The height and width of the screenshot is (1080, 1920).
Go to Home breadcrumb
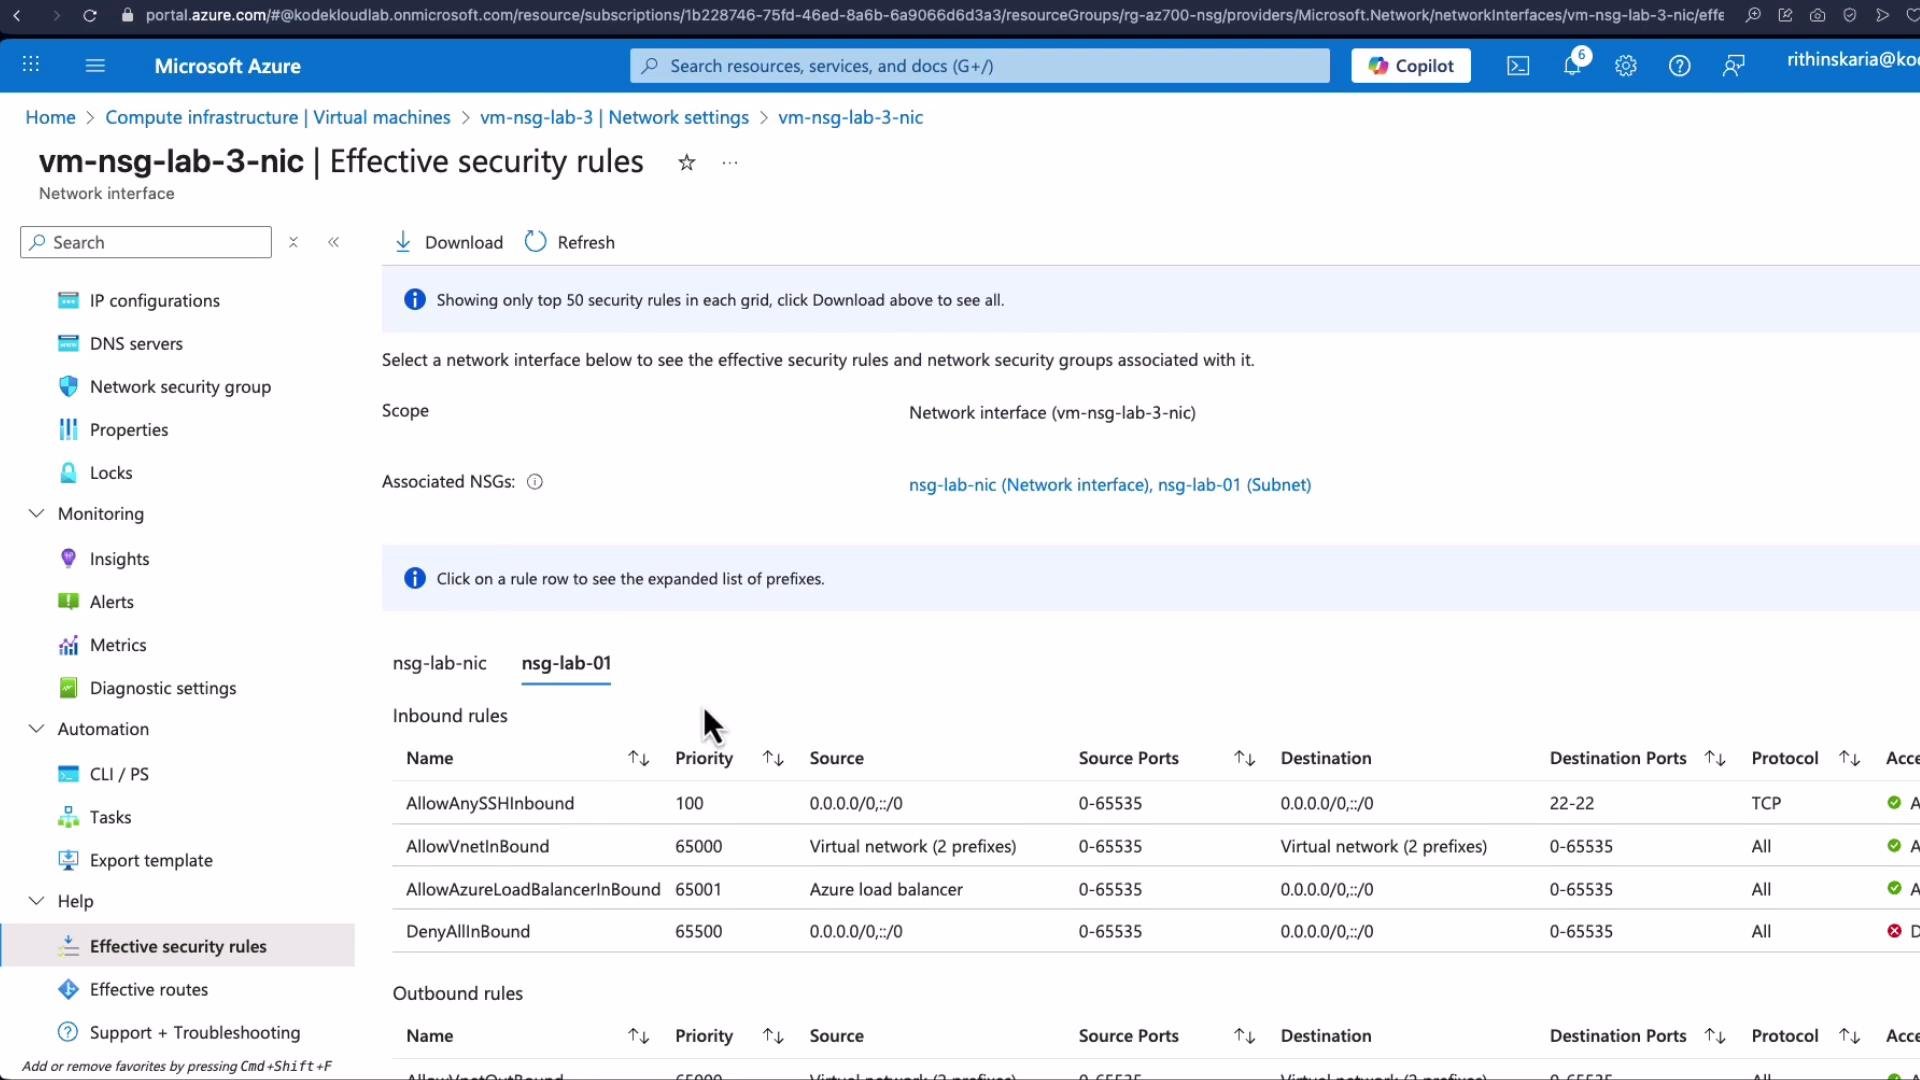pos(50,117)
